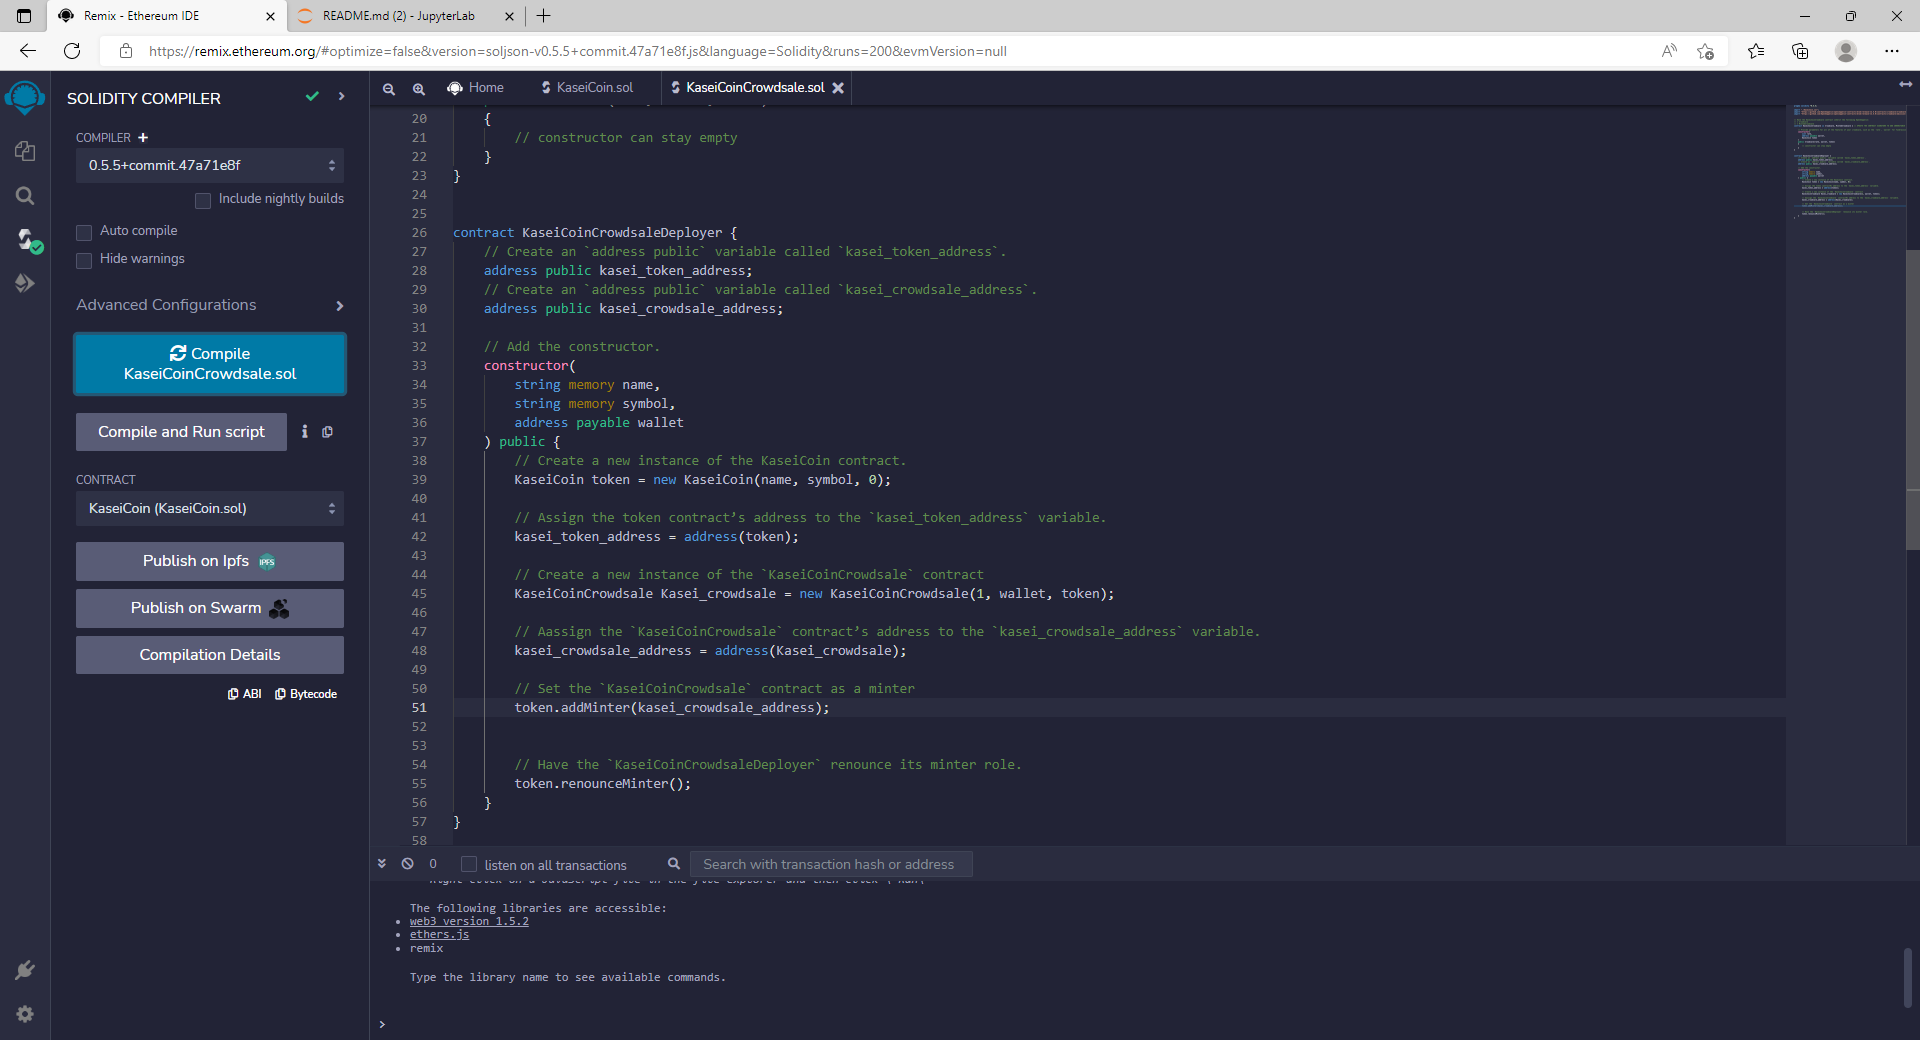Open the File explorers sidebar icon
The width and height of the screenshot is (1920, 1040).
[x=25, y=151]
